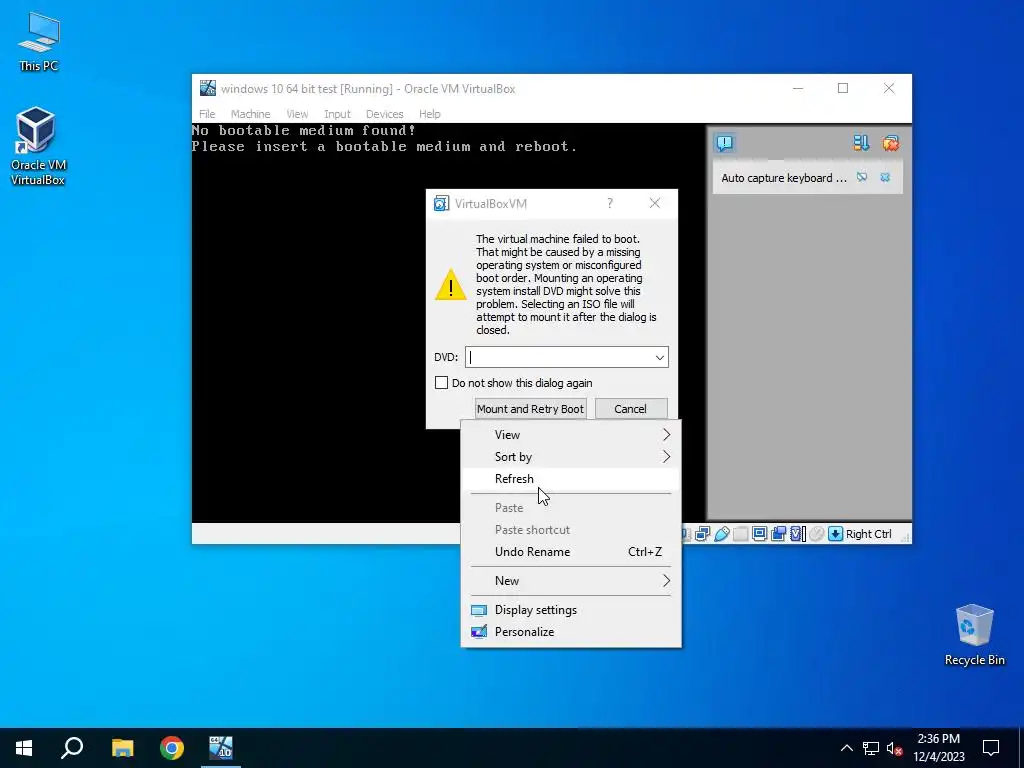1024x768 pixels.
Task: Open the Machine menu
Action: coord(250,114)
